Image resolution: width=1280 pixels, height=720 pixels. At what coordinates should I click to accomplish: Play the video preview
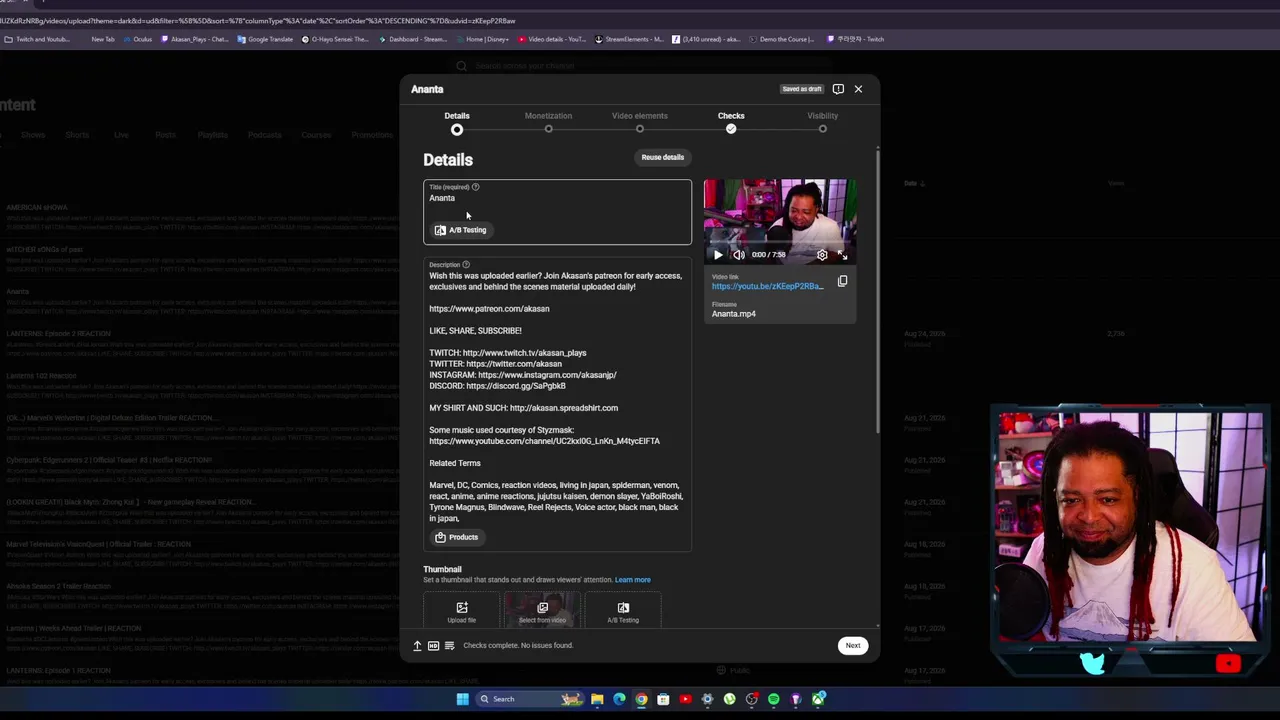pos(717,255)
